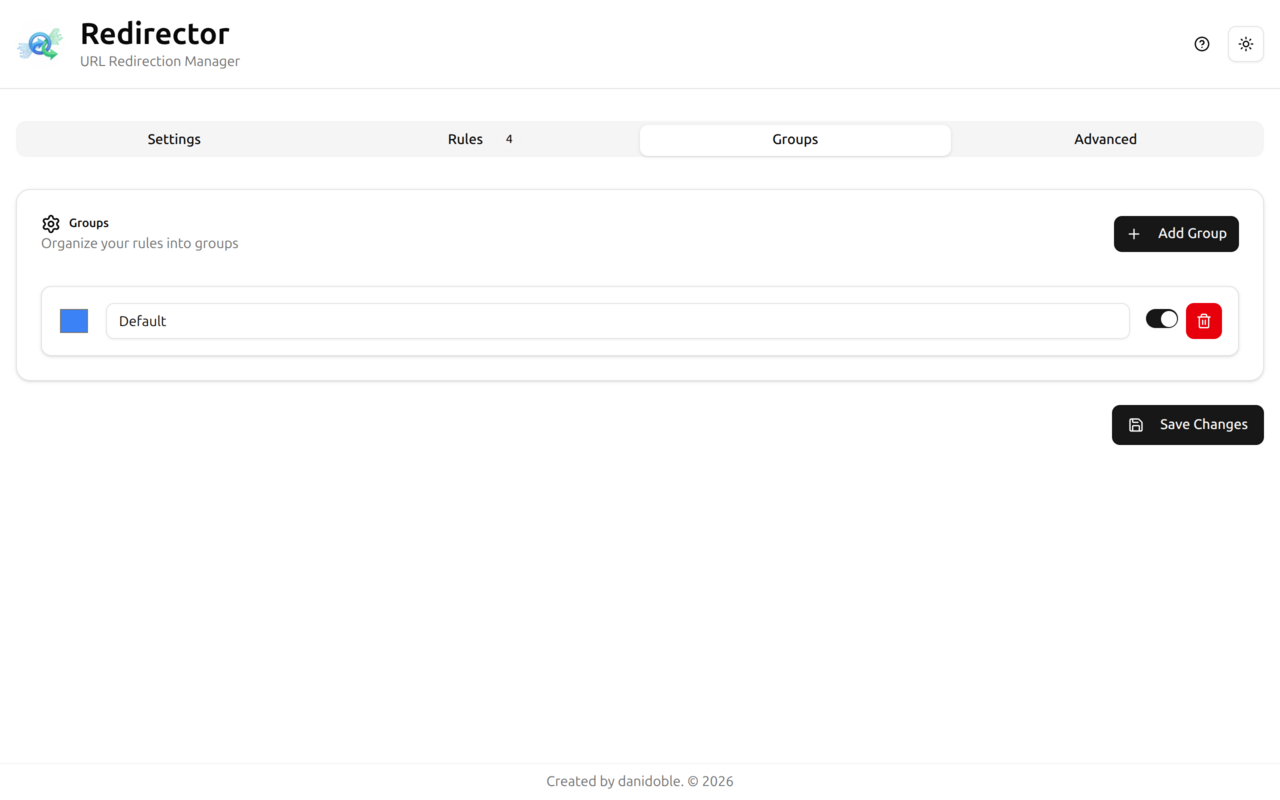Click inside the Default group name field
This screenshot has height=800, width=1280.
click(x=400, y=321)
